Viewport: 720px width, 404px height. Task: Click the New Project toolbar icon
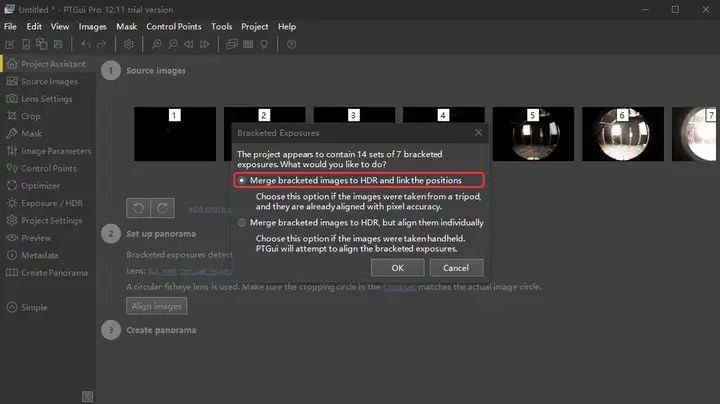[10, 45]
